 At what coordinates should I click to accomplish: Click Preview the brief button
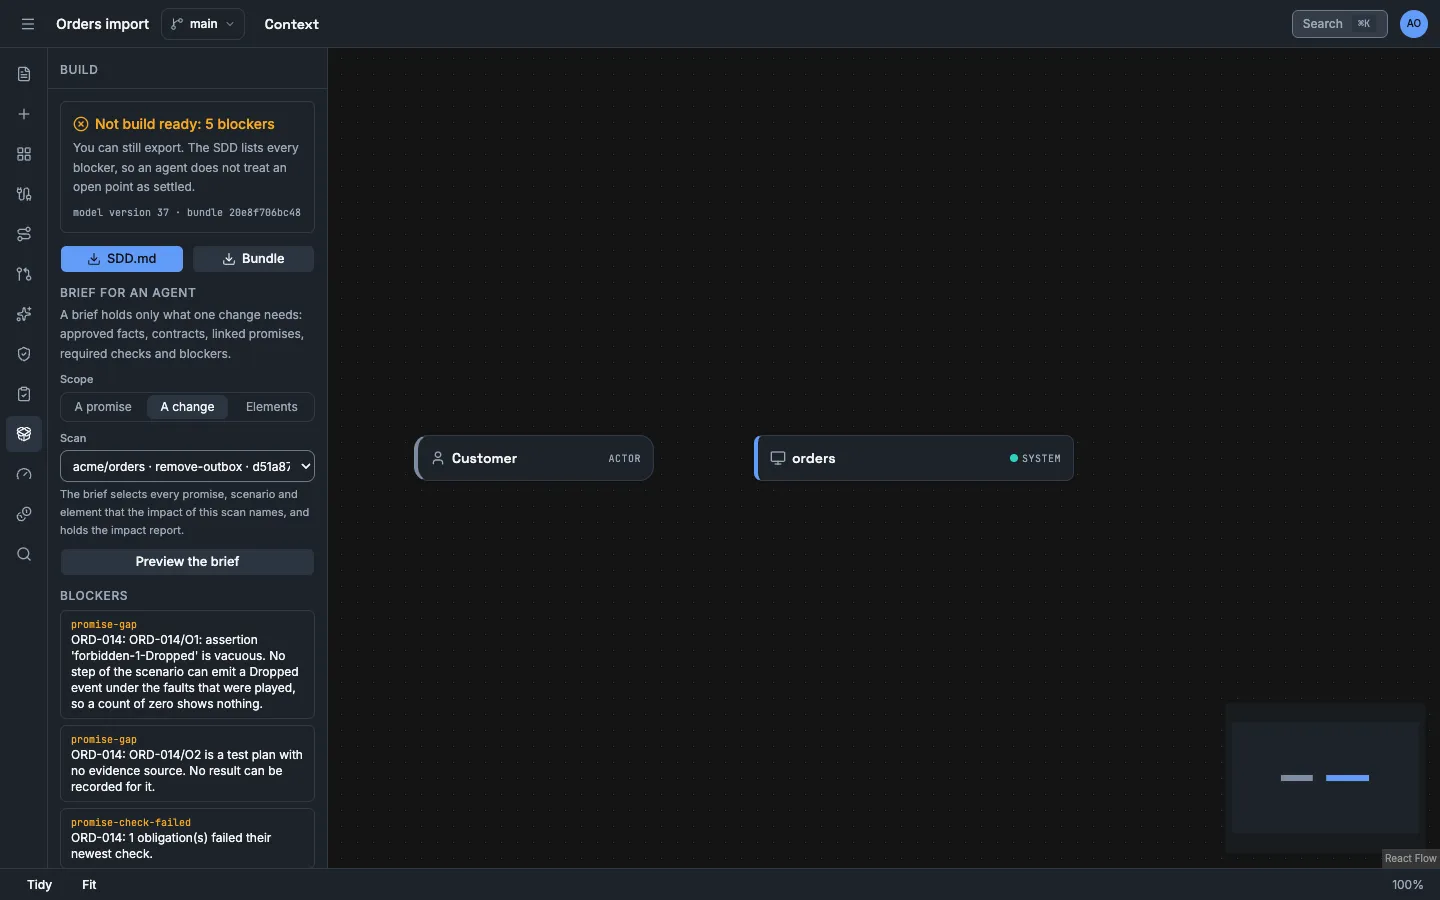pyautogui.click(x=187, y=562)
